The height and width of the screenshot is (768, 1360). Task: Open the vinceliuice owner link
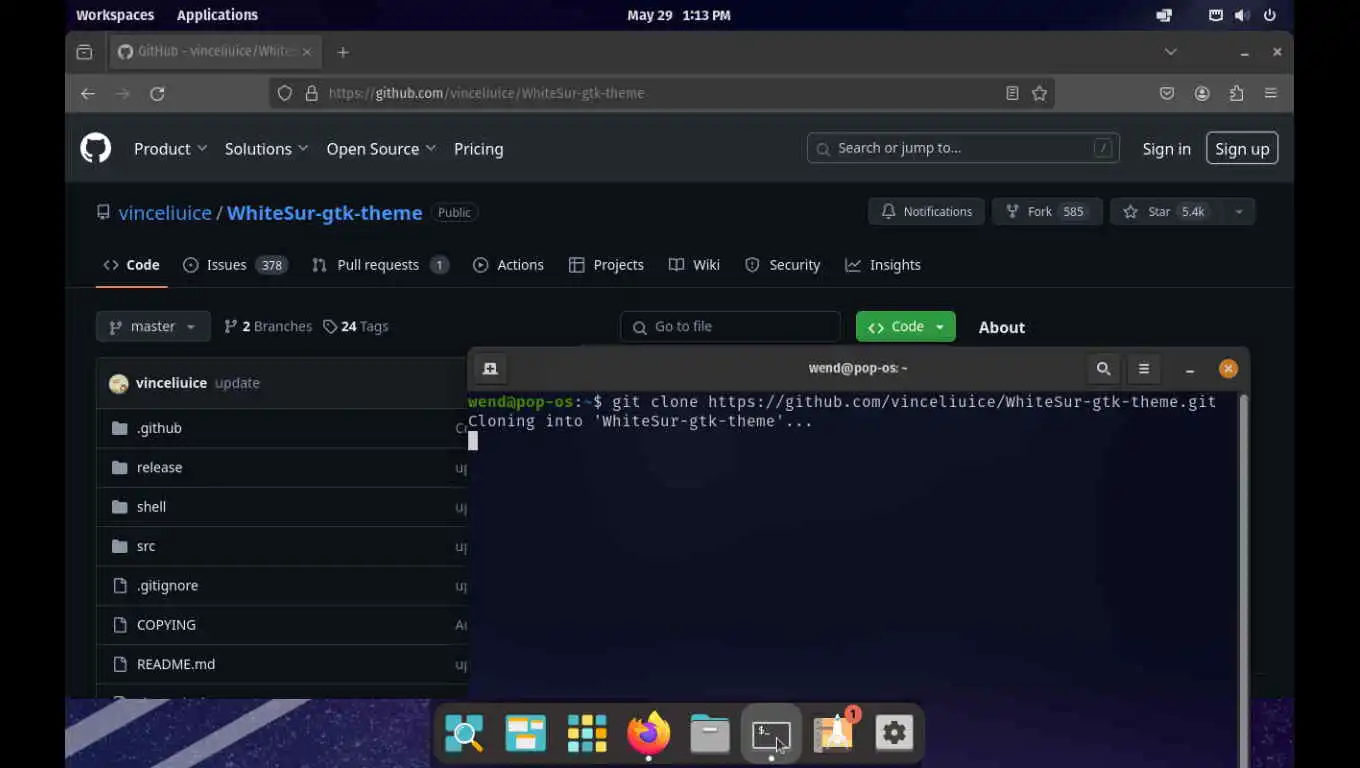[165, 213]
